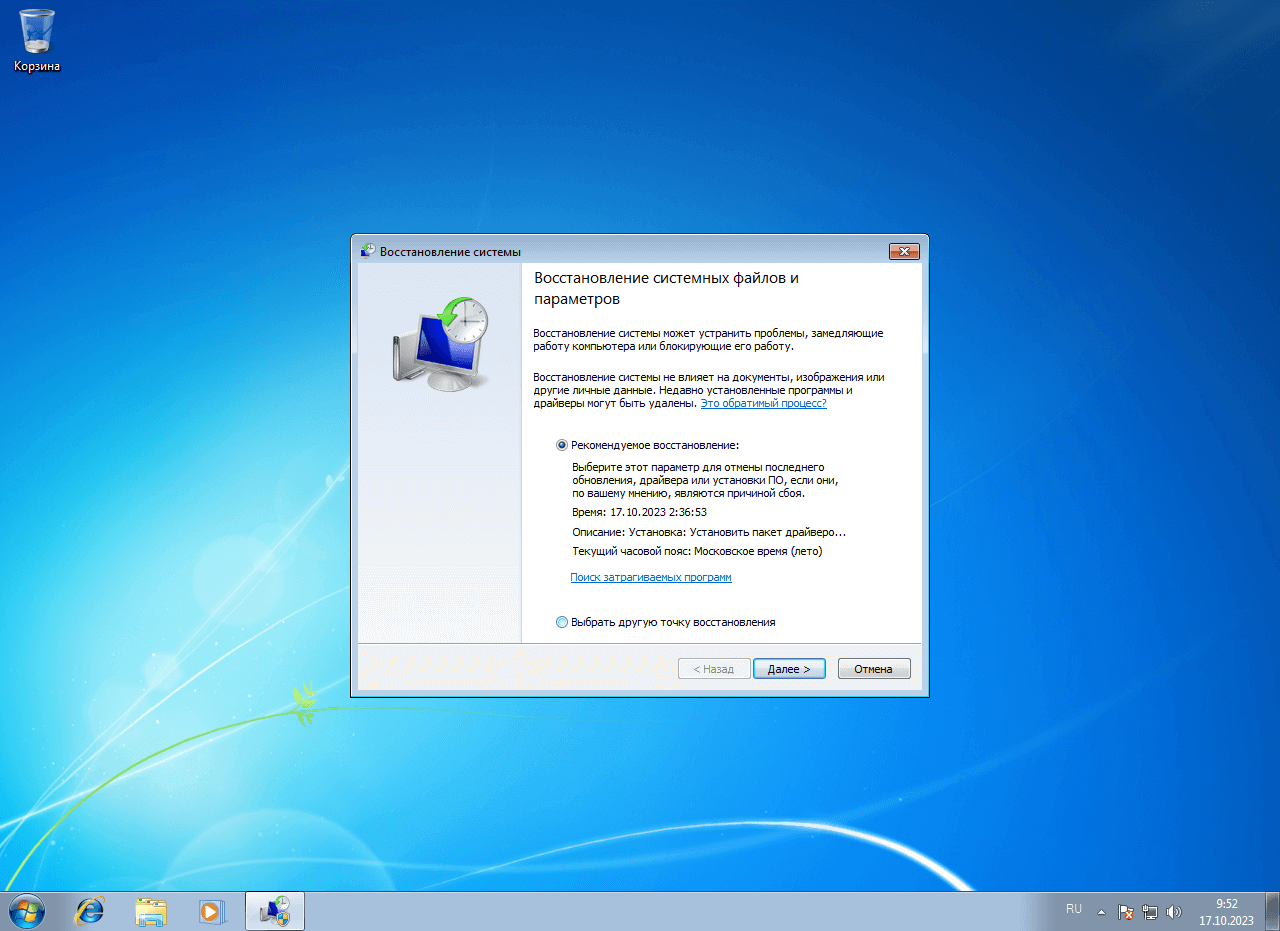
Task: Open the volume speaker tray icon
Action: [x=1174, y=912]
